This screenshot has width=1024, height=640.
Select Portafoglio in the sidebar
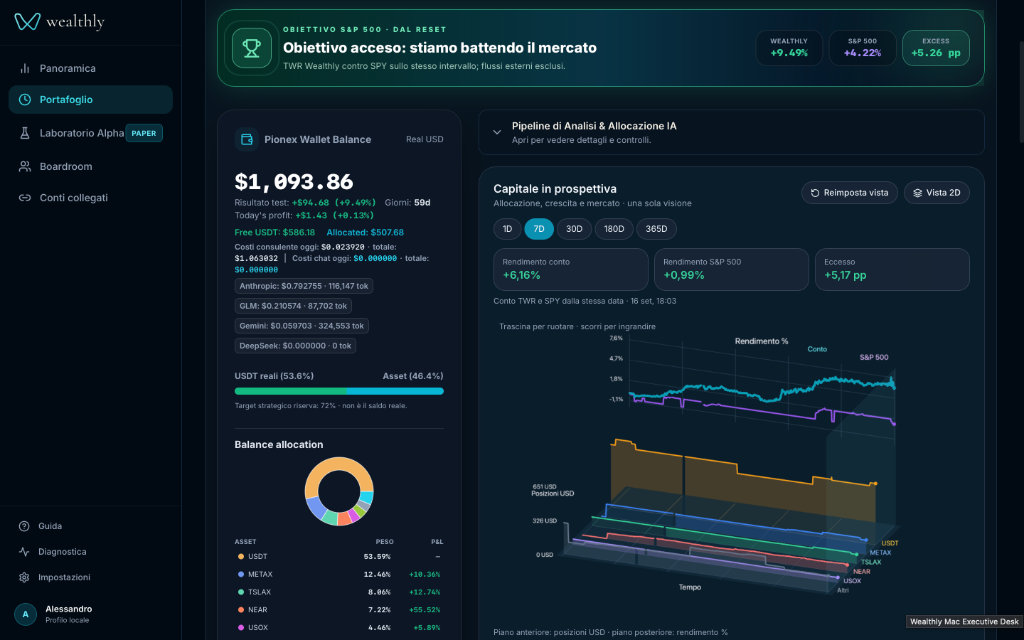(x=90, y=99)
